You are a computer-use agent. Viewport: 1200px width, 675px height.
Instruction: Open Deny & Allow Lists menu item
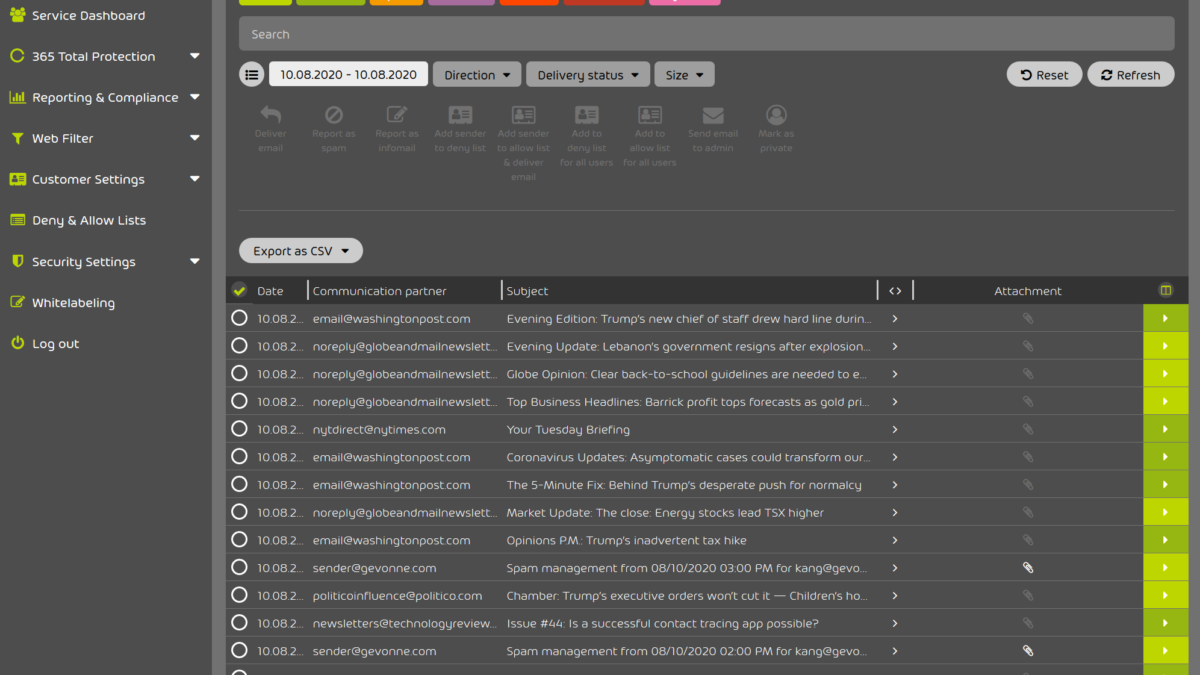click(x=88, y=220)
